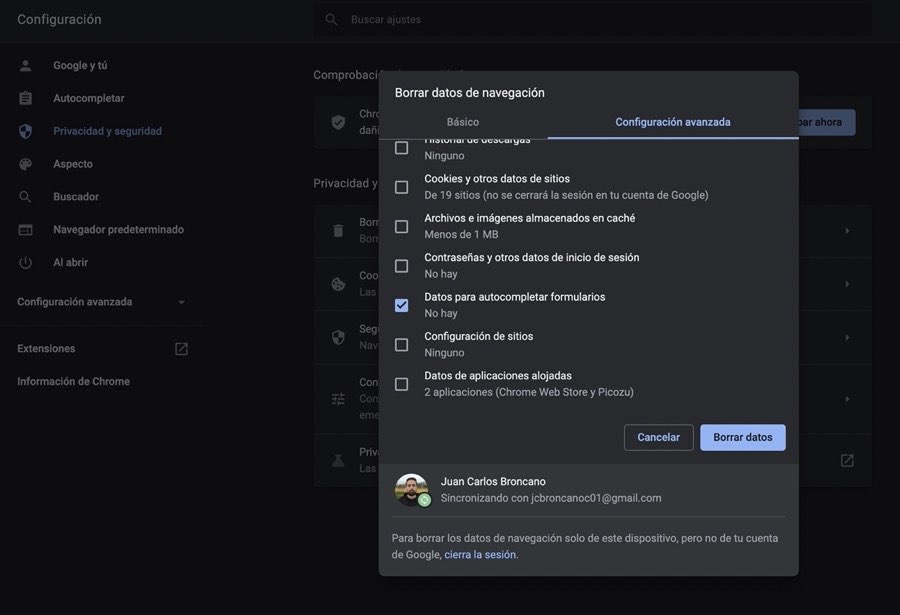Switch to the Básico tab
900x615 pixels.
click(463, 122)
